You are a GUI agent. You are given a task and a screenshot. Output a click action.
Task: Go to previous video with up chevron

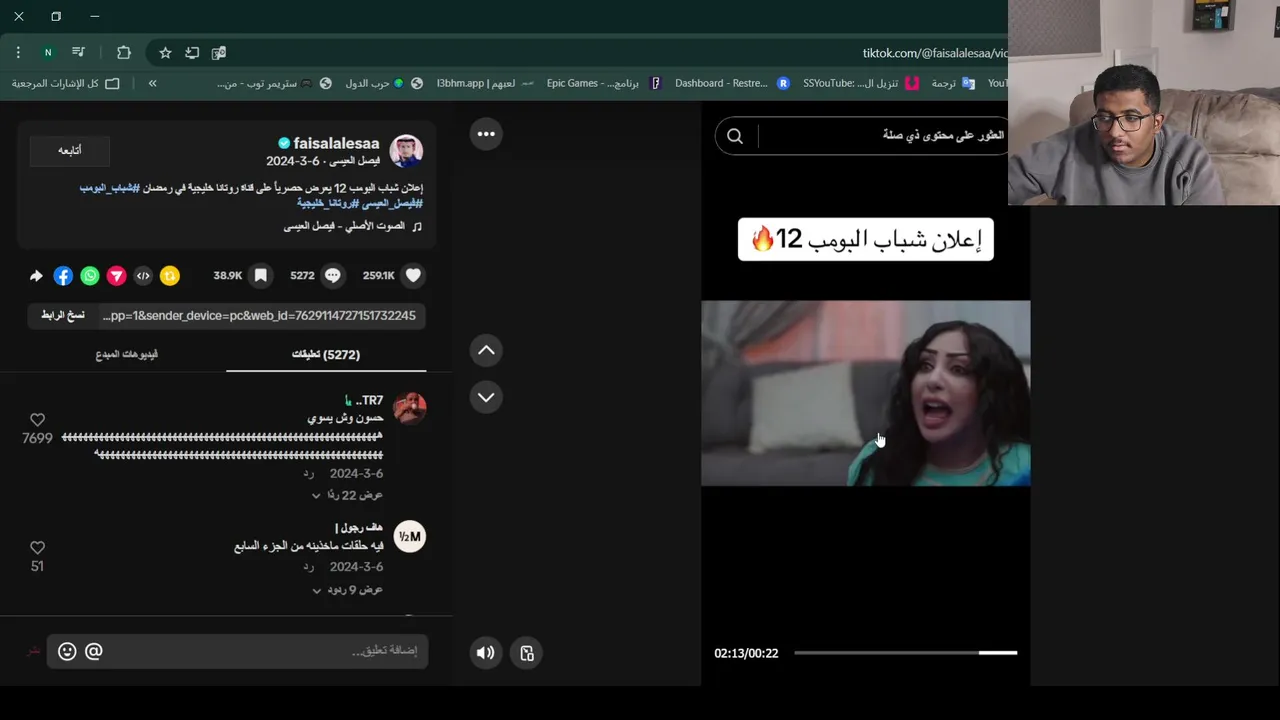coord(486,350)
